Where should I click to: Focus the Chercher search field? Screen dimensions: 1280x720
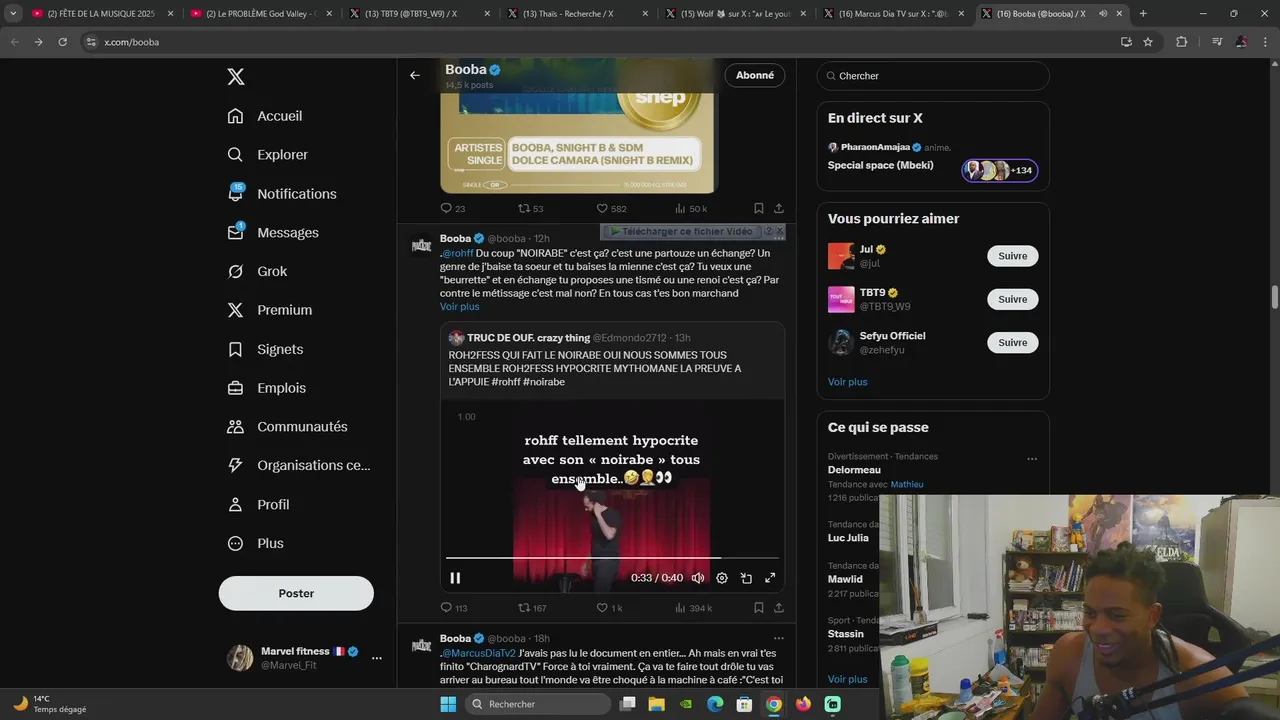[933, 76]
